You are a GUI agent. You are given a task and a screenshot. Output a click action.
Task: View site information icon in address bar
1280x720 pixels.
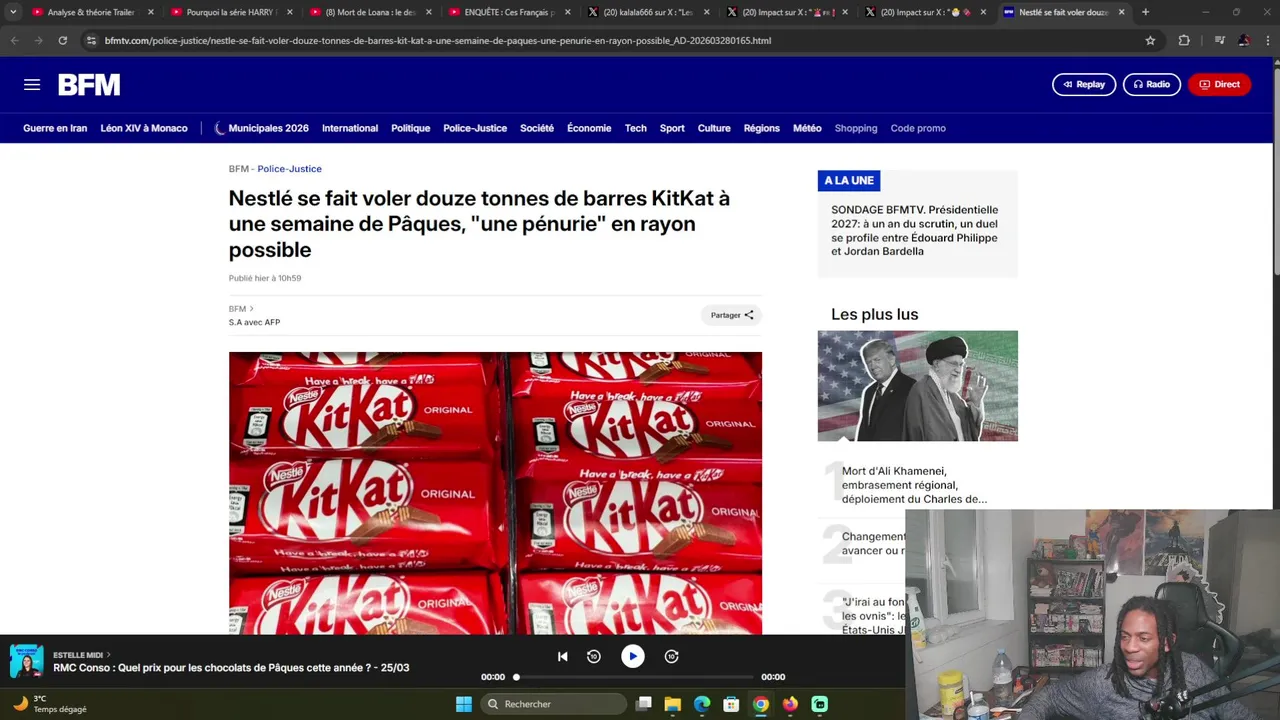pos(92,40)
